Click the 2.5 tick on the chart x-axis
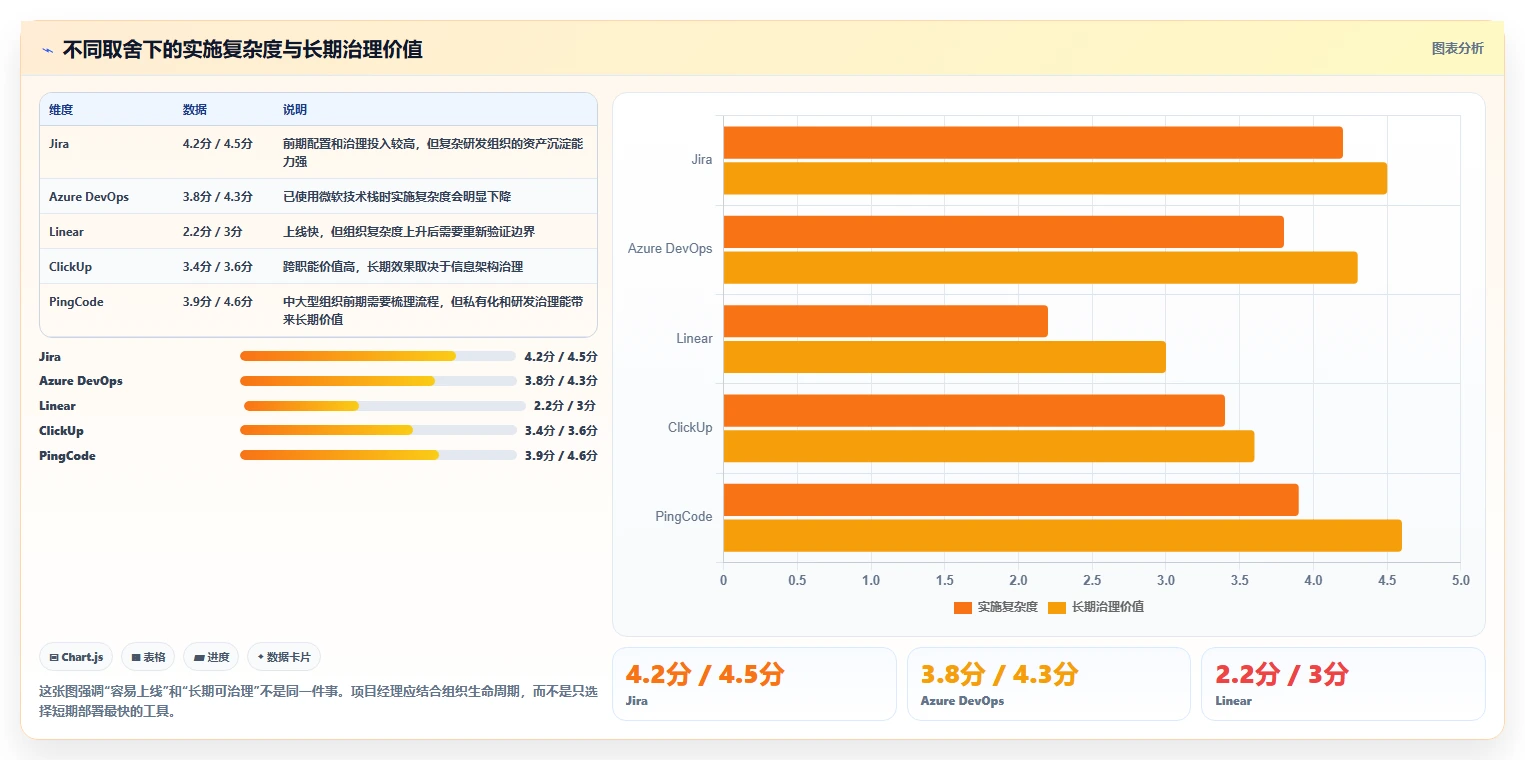The height and width of the screenshot is (760, 1525). [1092, 580]
